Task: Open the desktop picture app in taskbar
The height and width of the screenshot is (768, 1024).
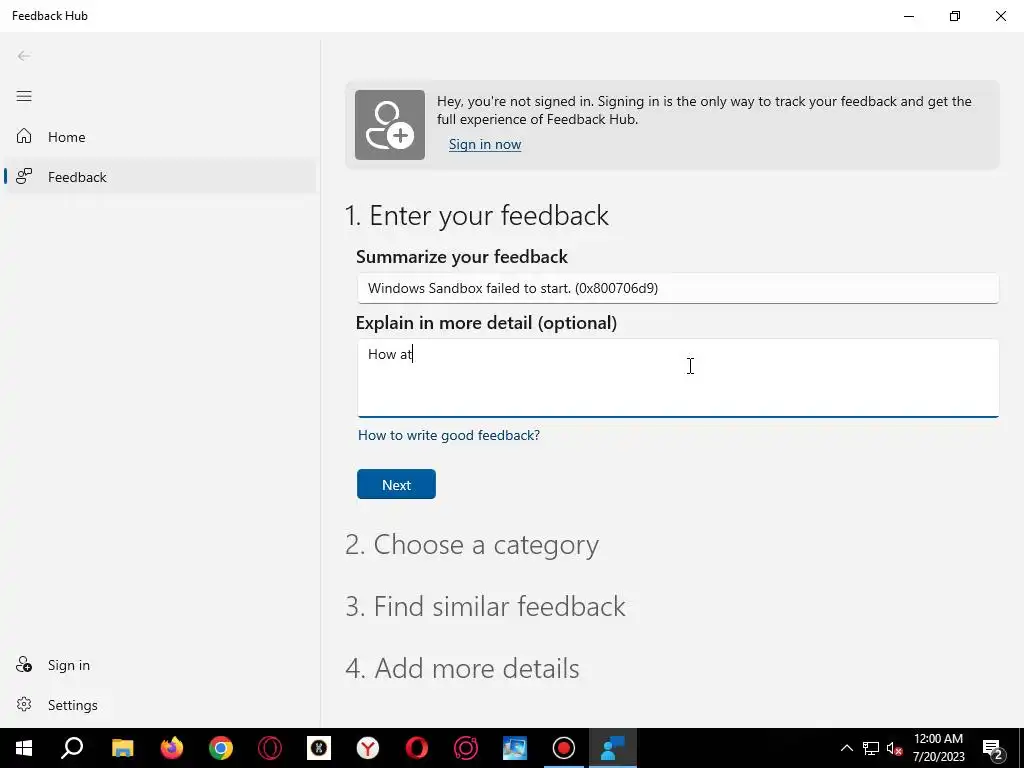Action: pos(515,748)
